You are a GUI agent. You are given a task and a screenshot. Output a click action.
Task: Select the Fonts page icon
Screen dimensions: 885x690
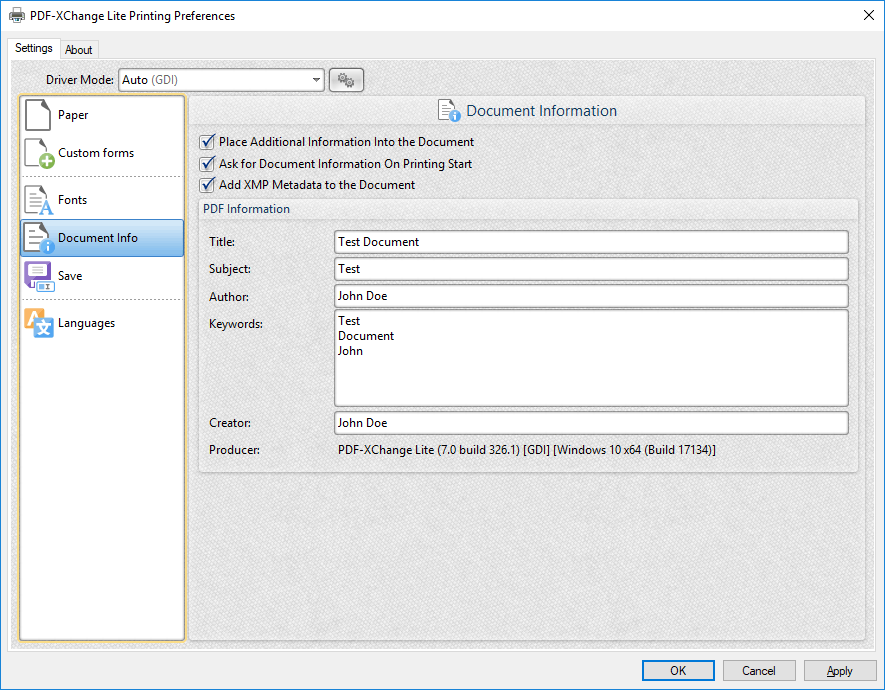(x=39, y=200)
